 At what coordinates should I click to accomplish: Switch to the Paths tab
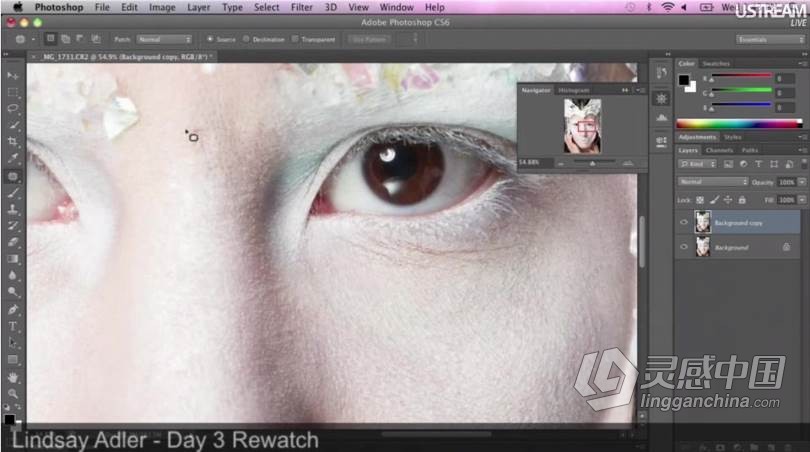(749, 150)
